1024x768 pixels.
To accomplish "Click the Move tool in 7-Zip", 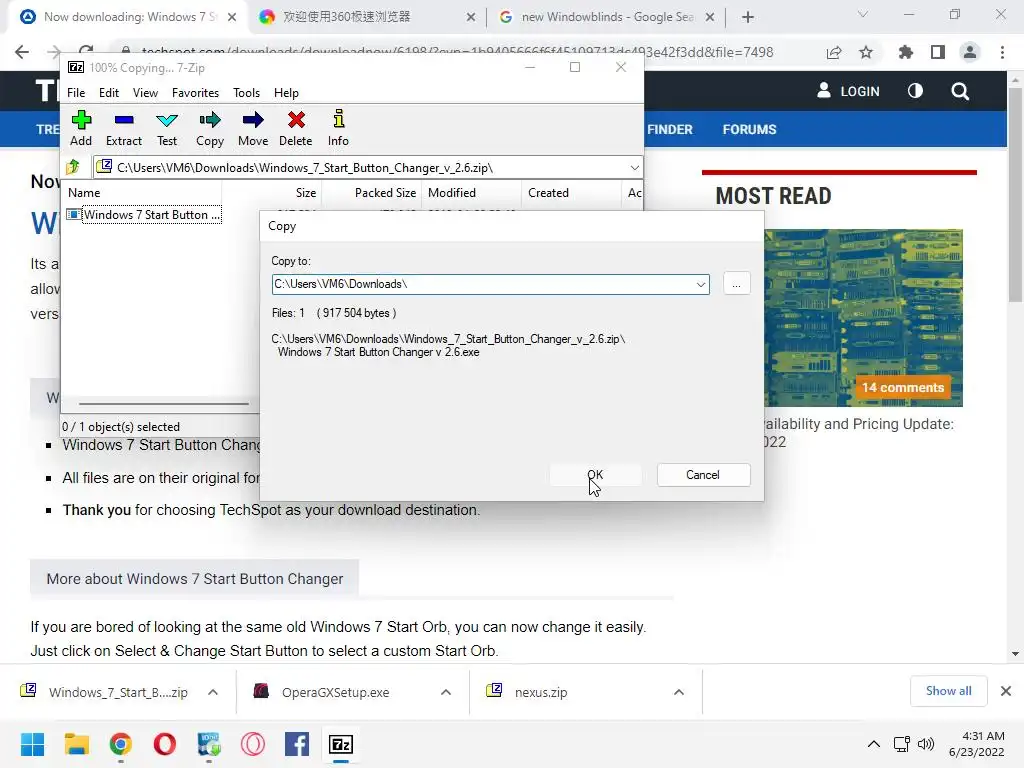I will [x=253, y=129].
